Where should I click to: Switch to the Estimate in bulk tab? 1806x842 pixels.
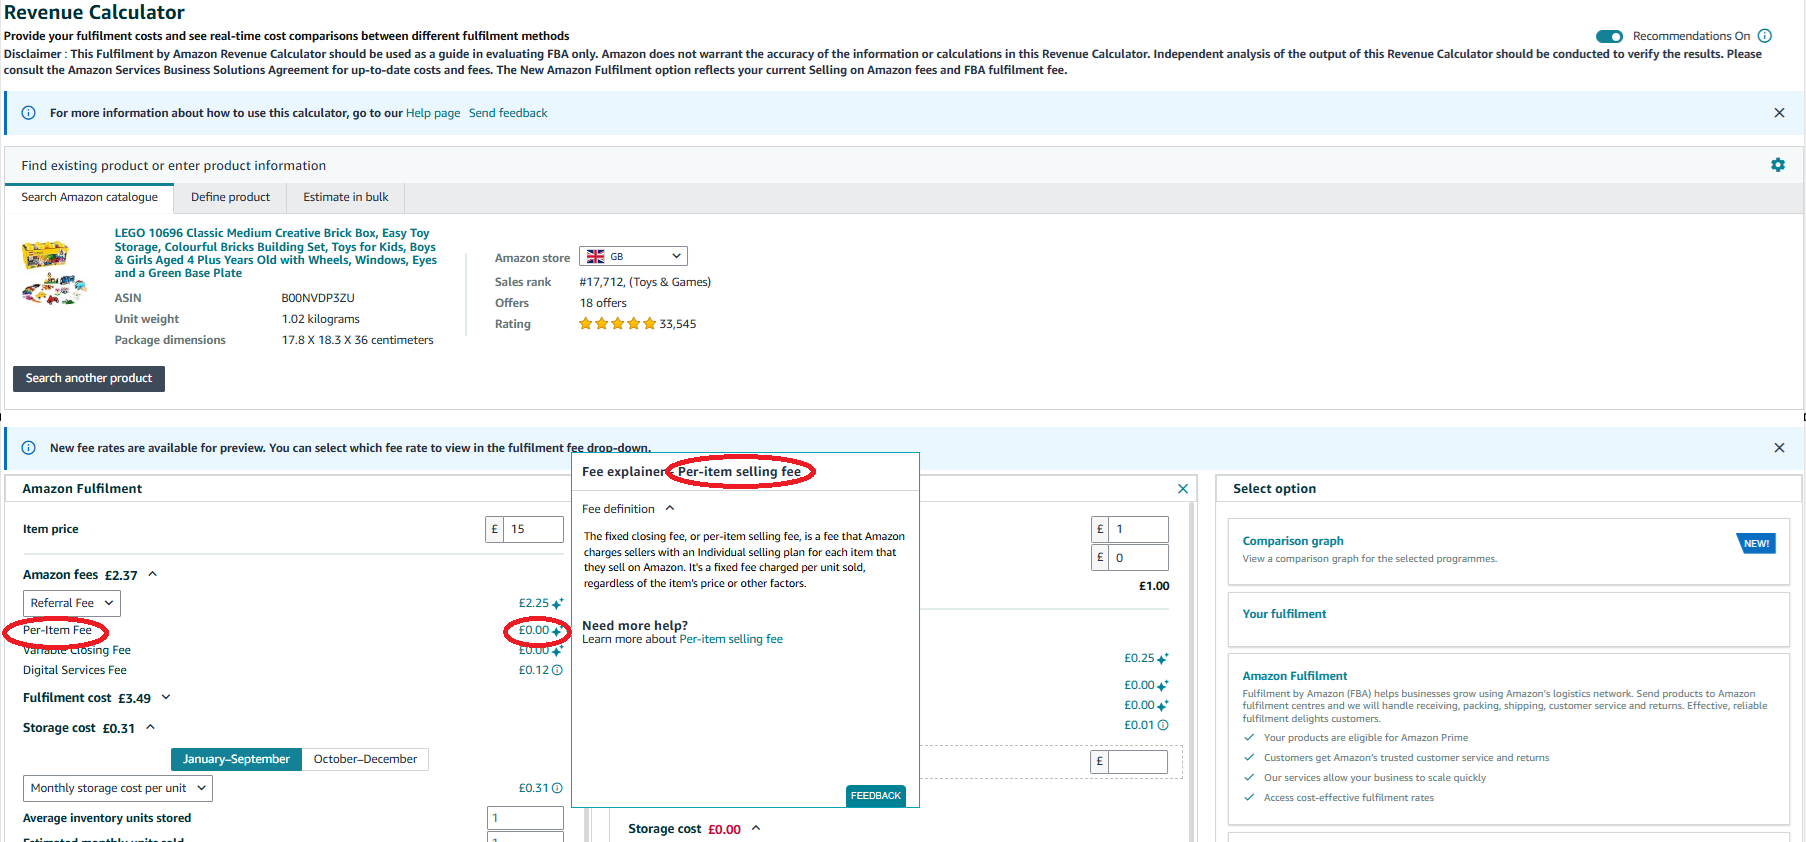pyautogui.click(x=346, y=197)
